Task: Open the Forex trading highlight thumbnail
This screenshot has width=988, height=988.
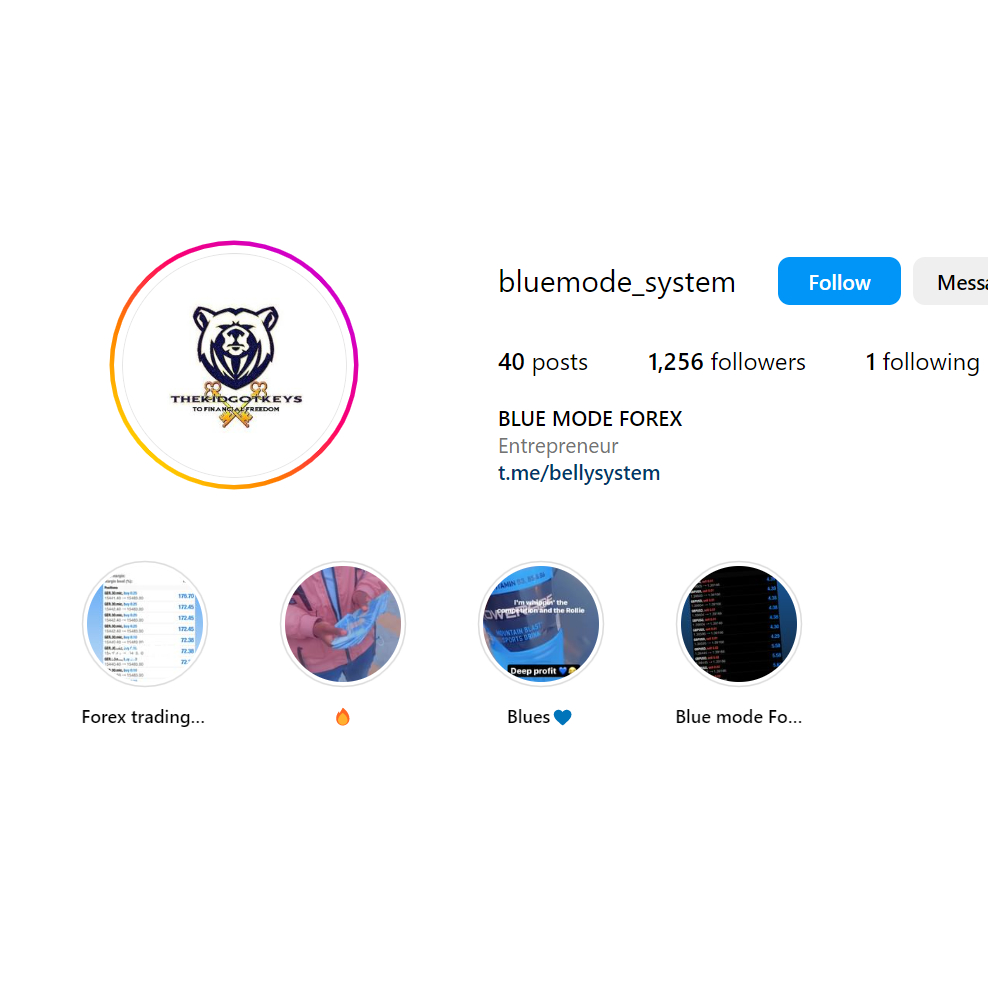Action: tap(145, 624)
